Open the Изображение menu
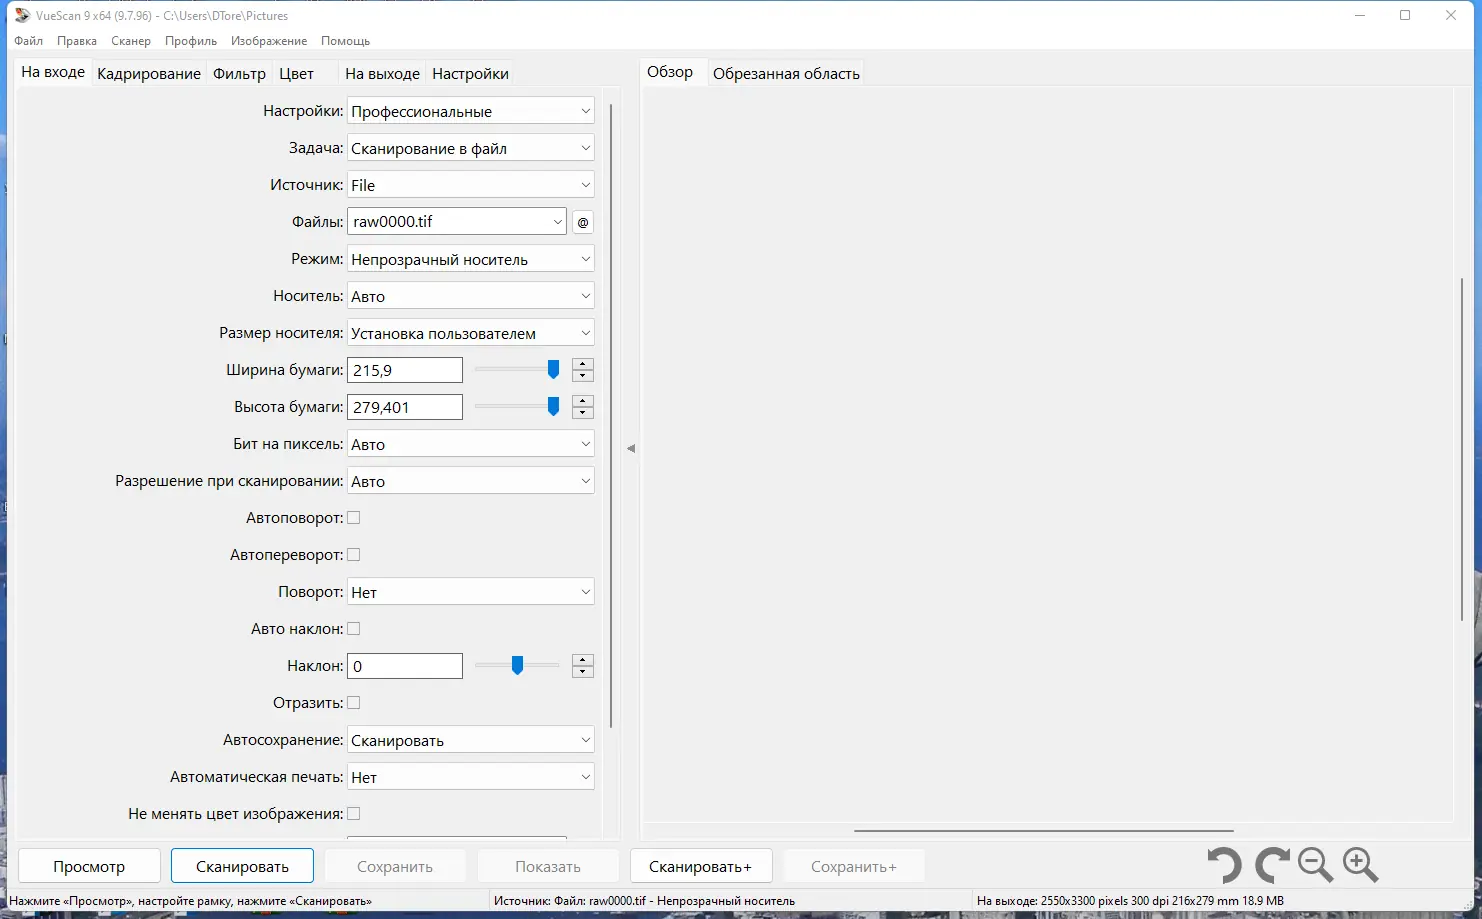This screenshot has width=1482, height=919. [269, 41]
